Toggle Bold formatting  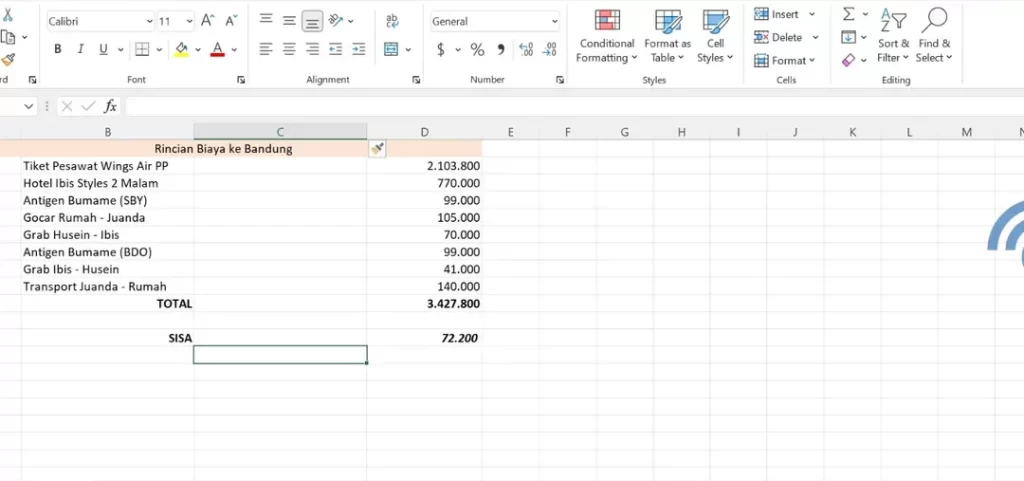click(58, 49)
